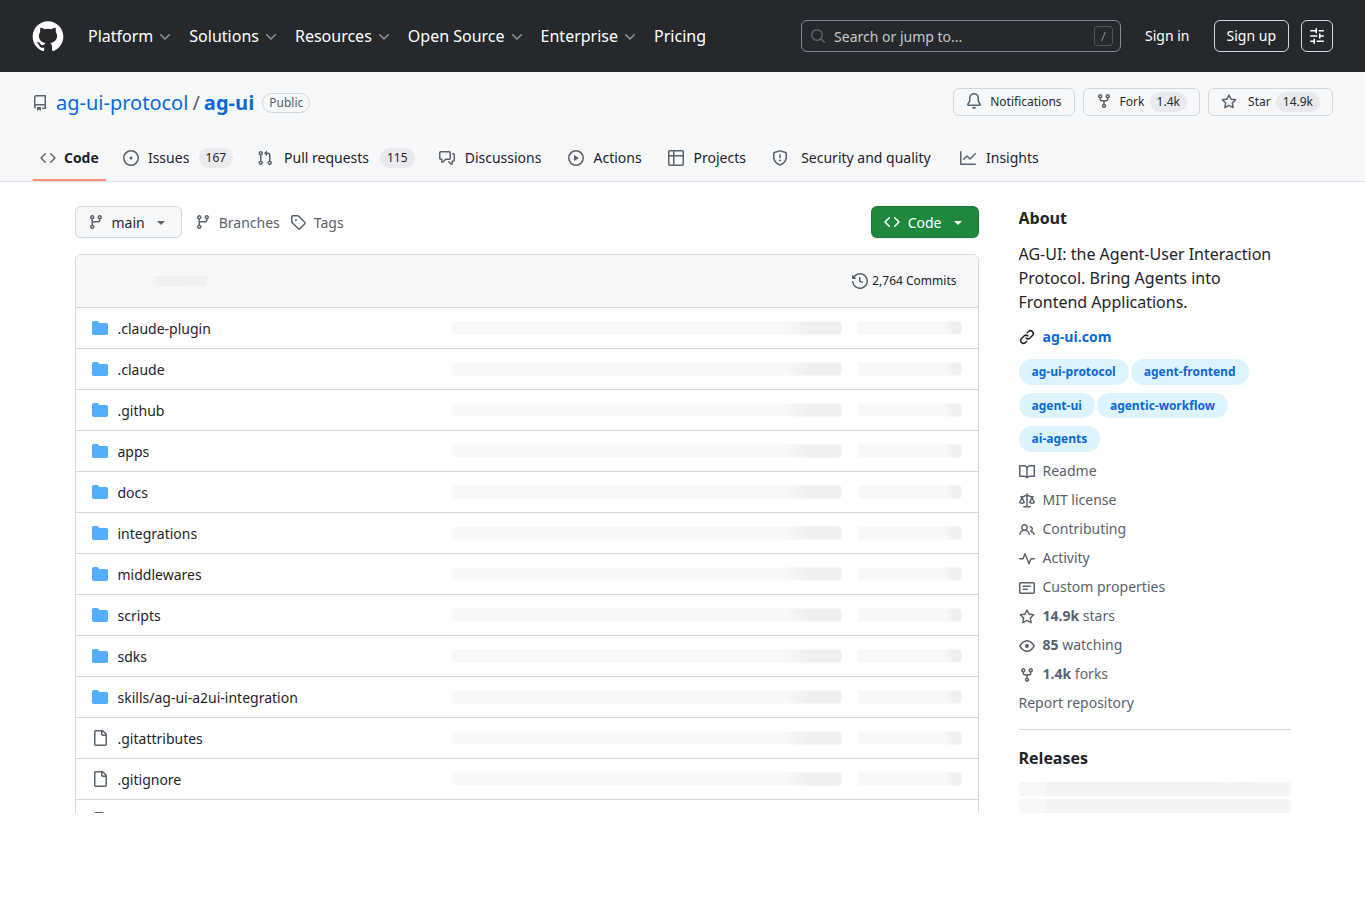Click the bell icon in Notifications
Viewport: 1365px width, 900px height.
974,101
